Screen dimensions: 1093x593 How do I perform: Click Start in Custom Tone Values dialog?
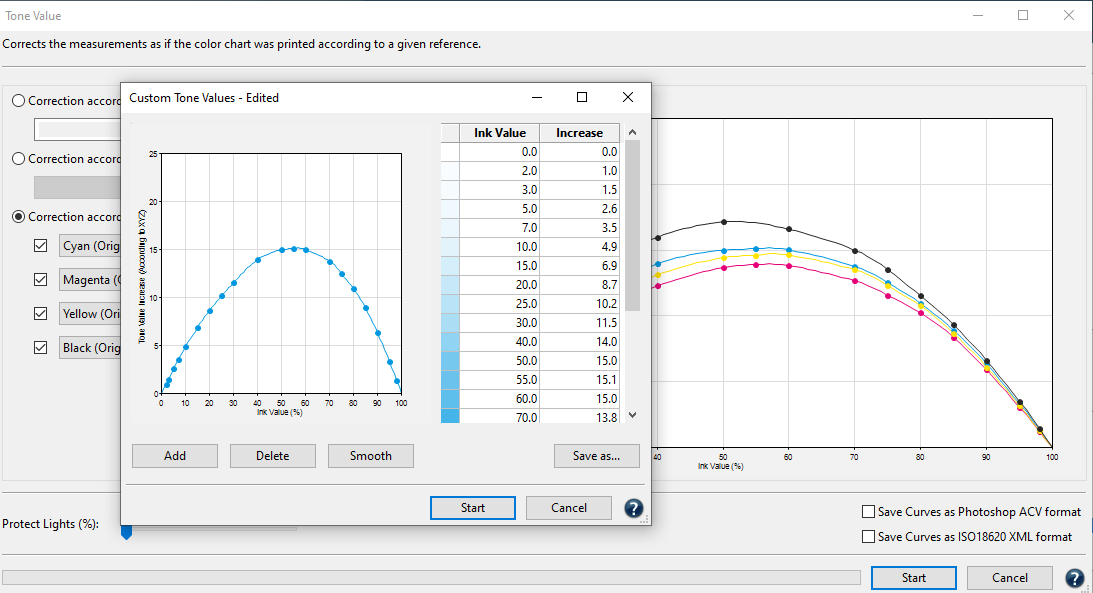click(473, 508)
